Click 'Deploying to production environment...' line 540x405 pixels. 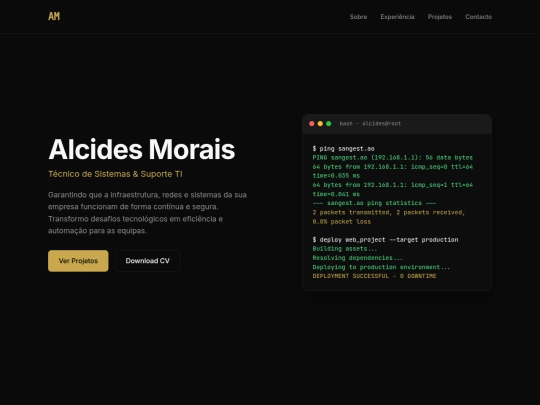pyautogui.click(x=381, y=267)
